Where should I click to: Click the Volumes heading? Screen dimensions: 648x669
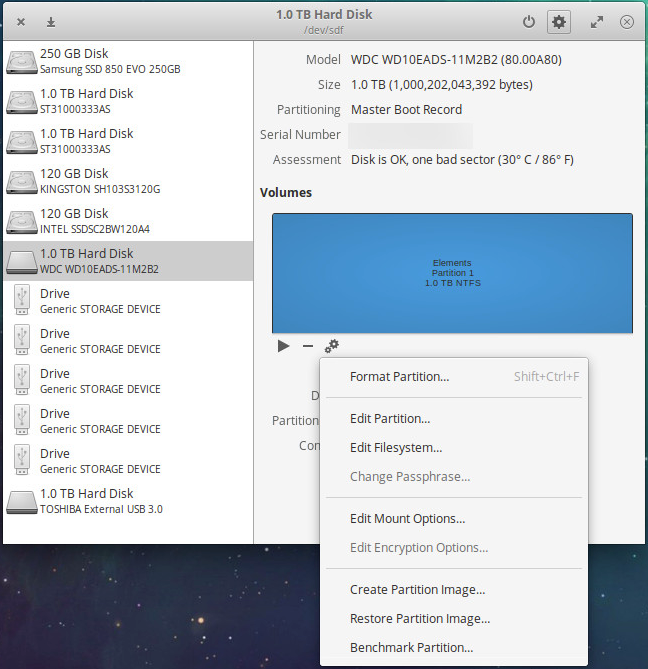pos(286,192)
